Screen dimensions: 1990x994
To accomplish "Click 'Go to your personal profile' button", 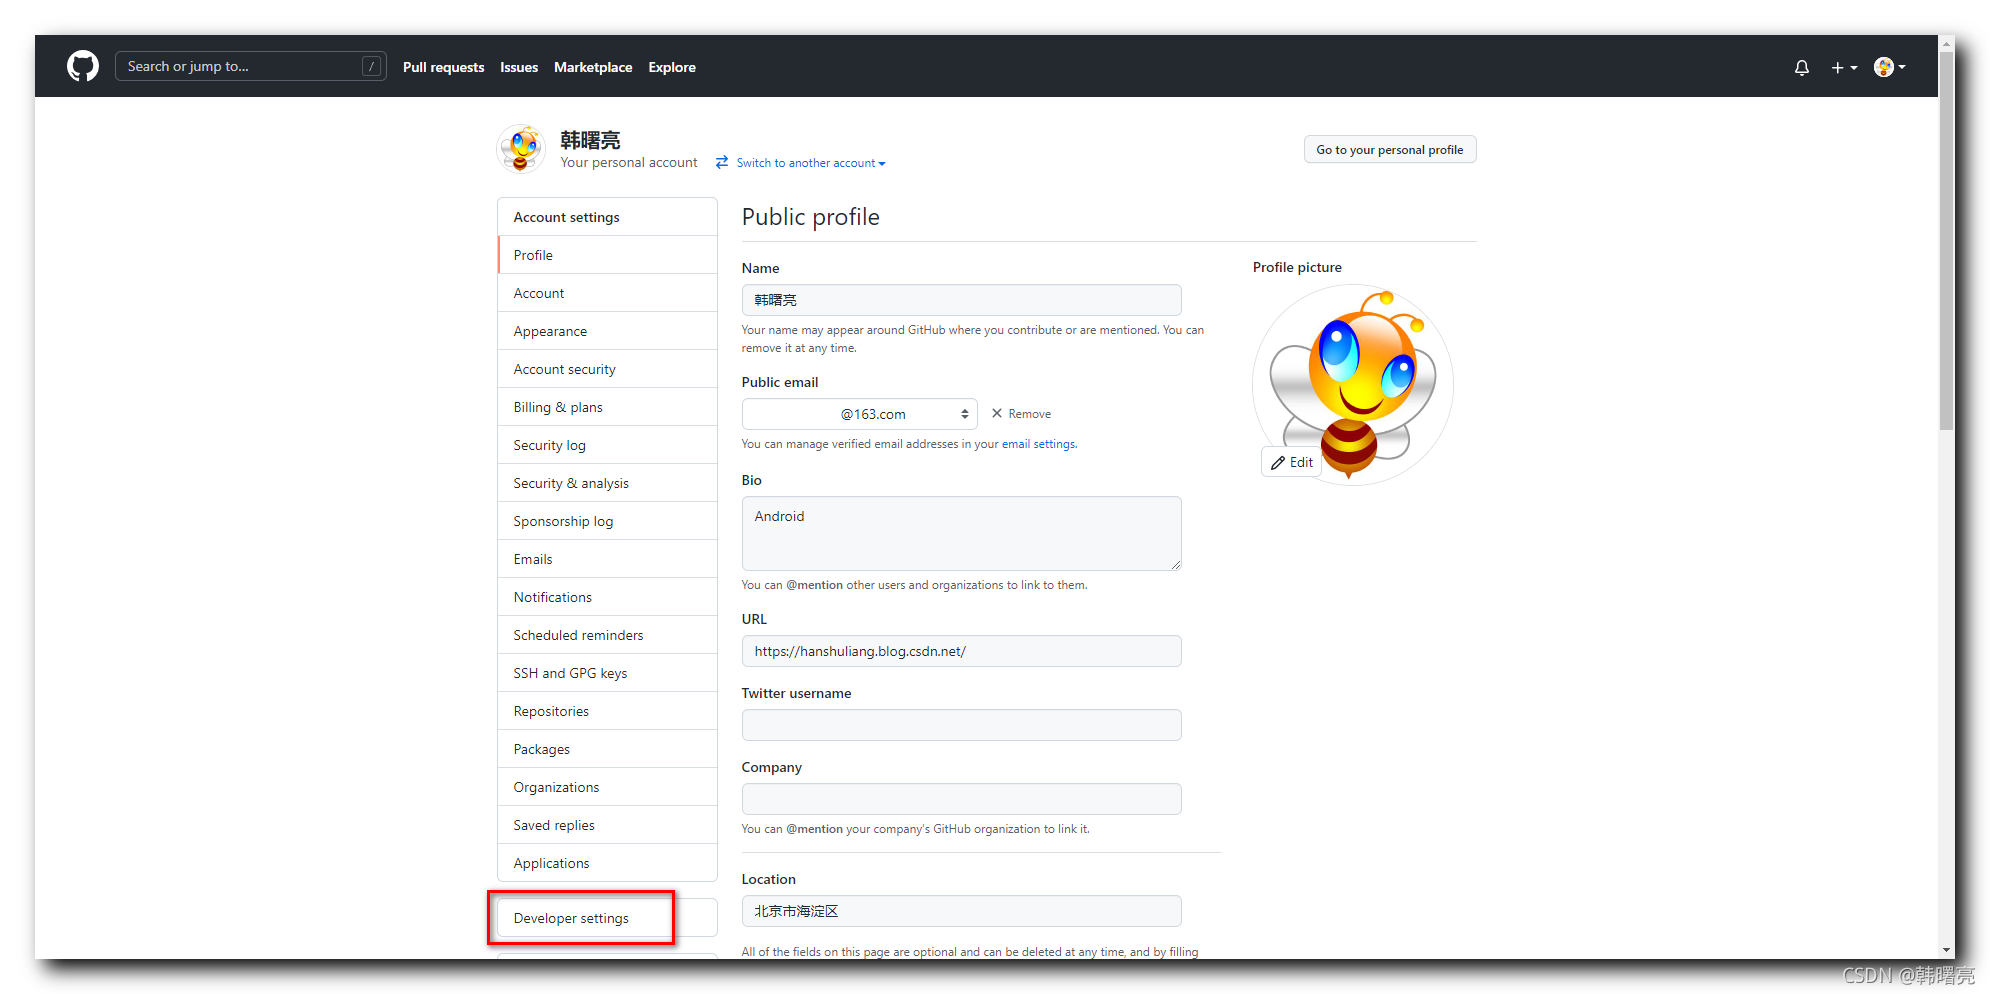I will point(1389,149).
